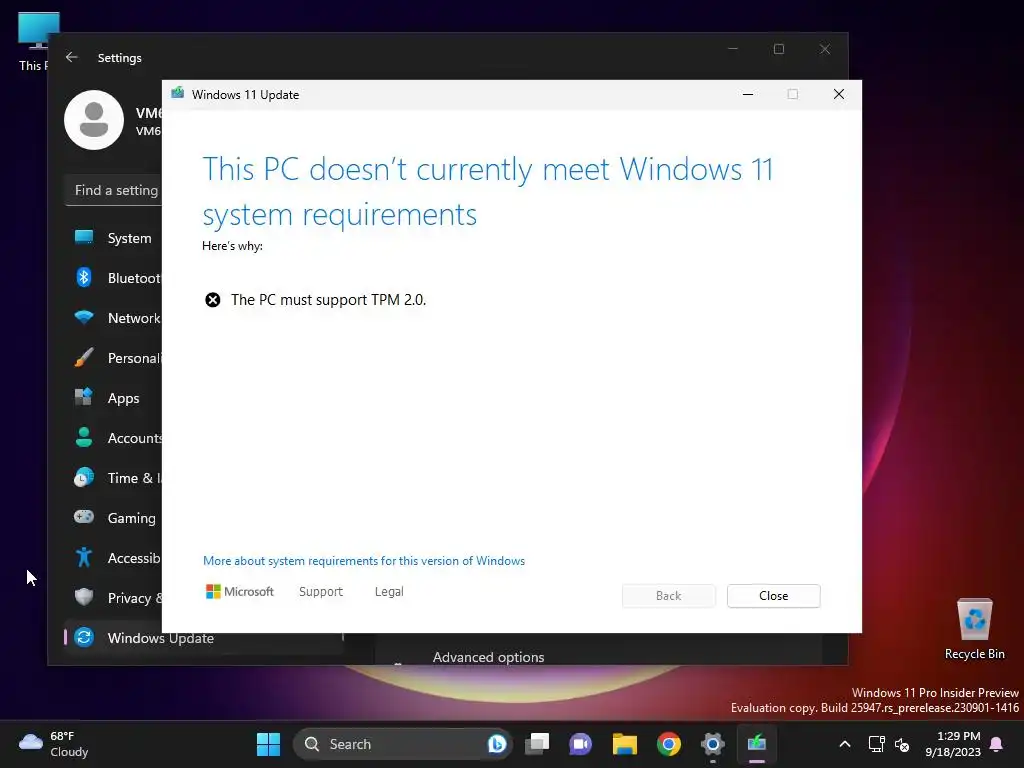This screenshot has width=1024, height=768.
Task: Open Gaming in Settings sidebar
Action: [x=114, y=518]
